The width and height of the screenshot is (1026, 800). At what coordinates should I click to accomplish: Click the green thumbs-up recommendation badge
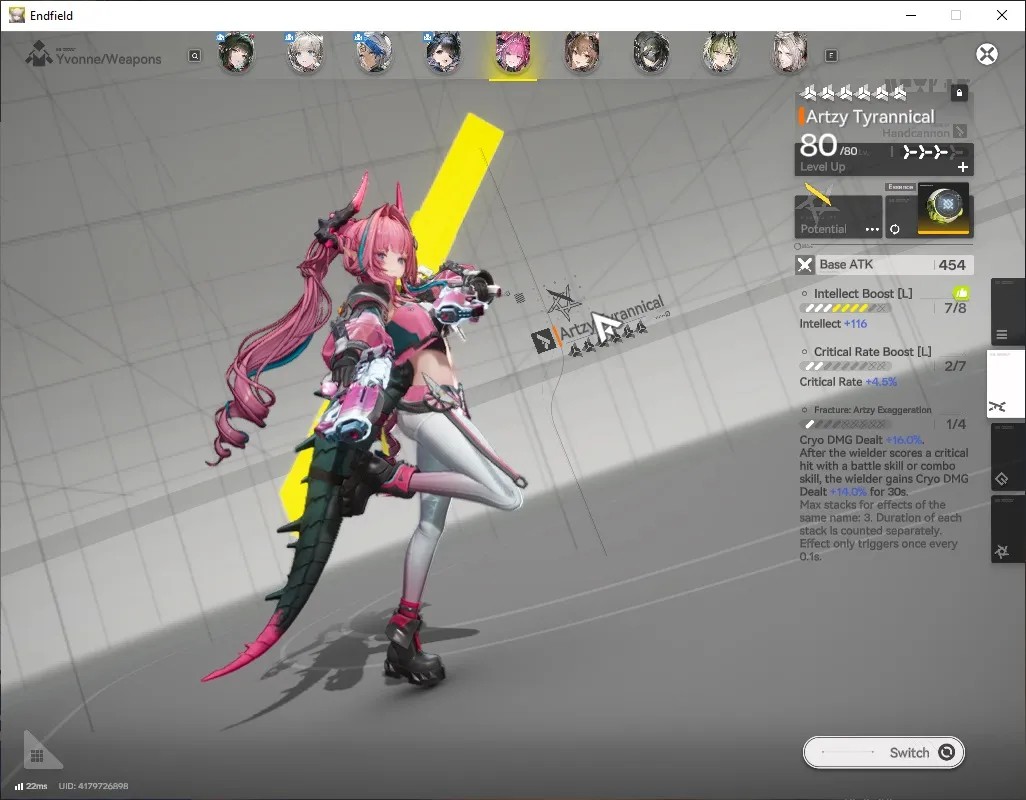[961, 293]
